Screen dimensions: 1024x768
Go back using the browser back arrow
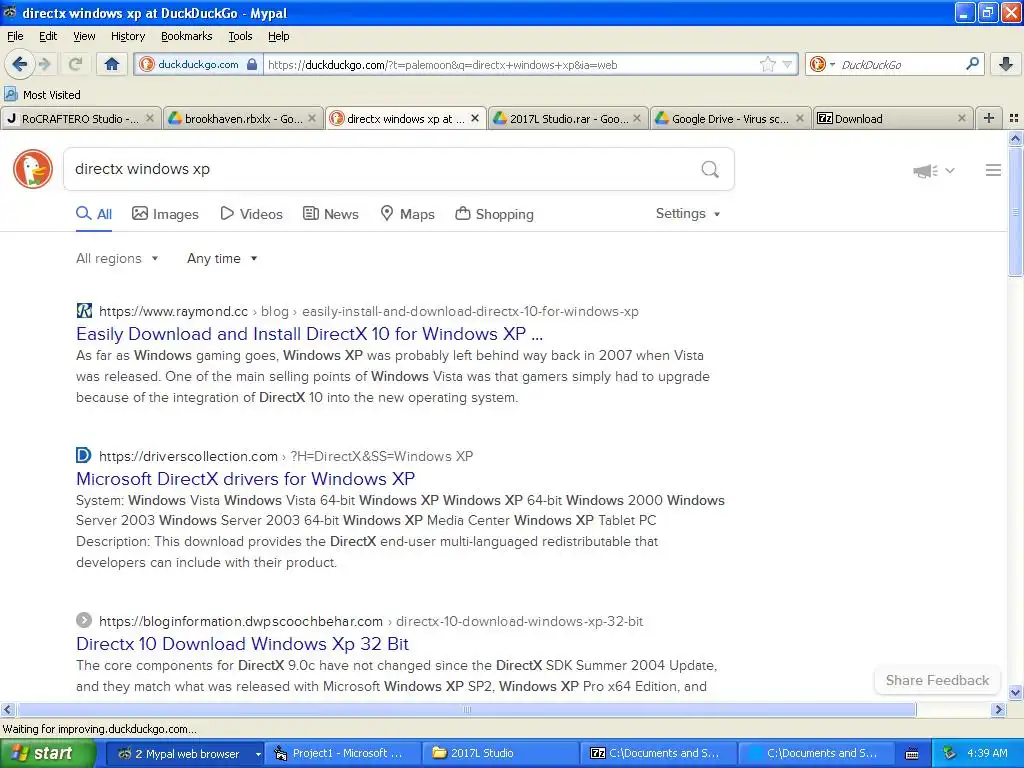point(20,64)
